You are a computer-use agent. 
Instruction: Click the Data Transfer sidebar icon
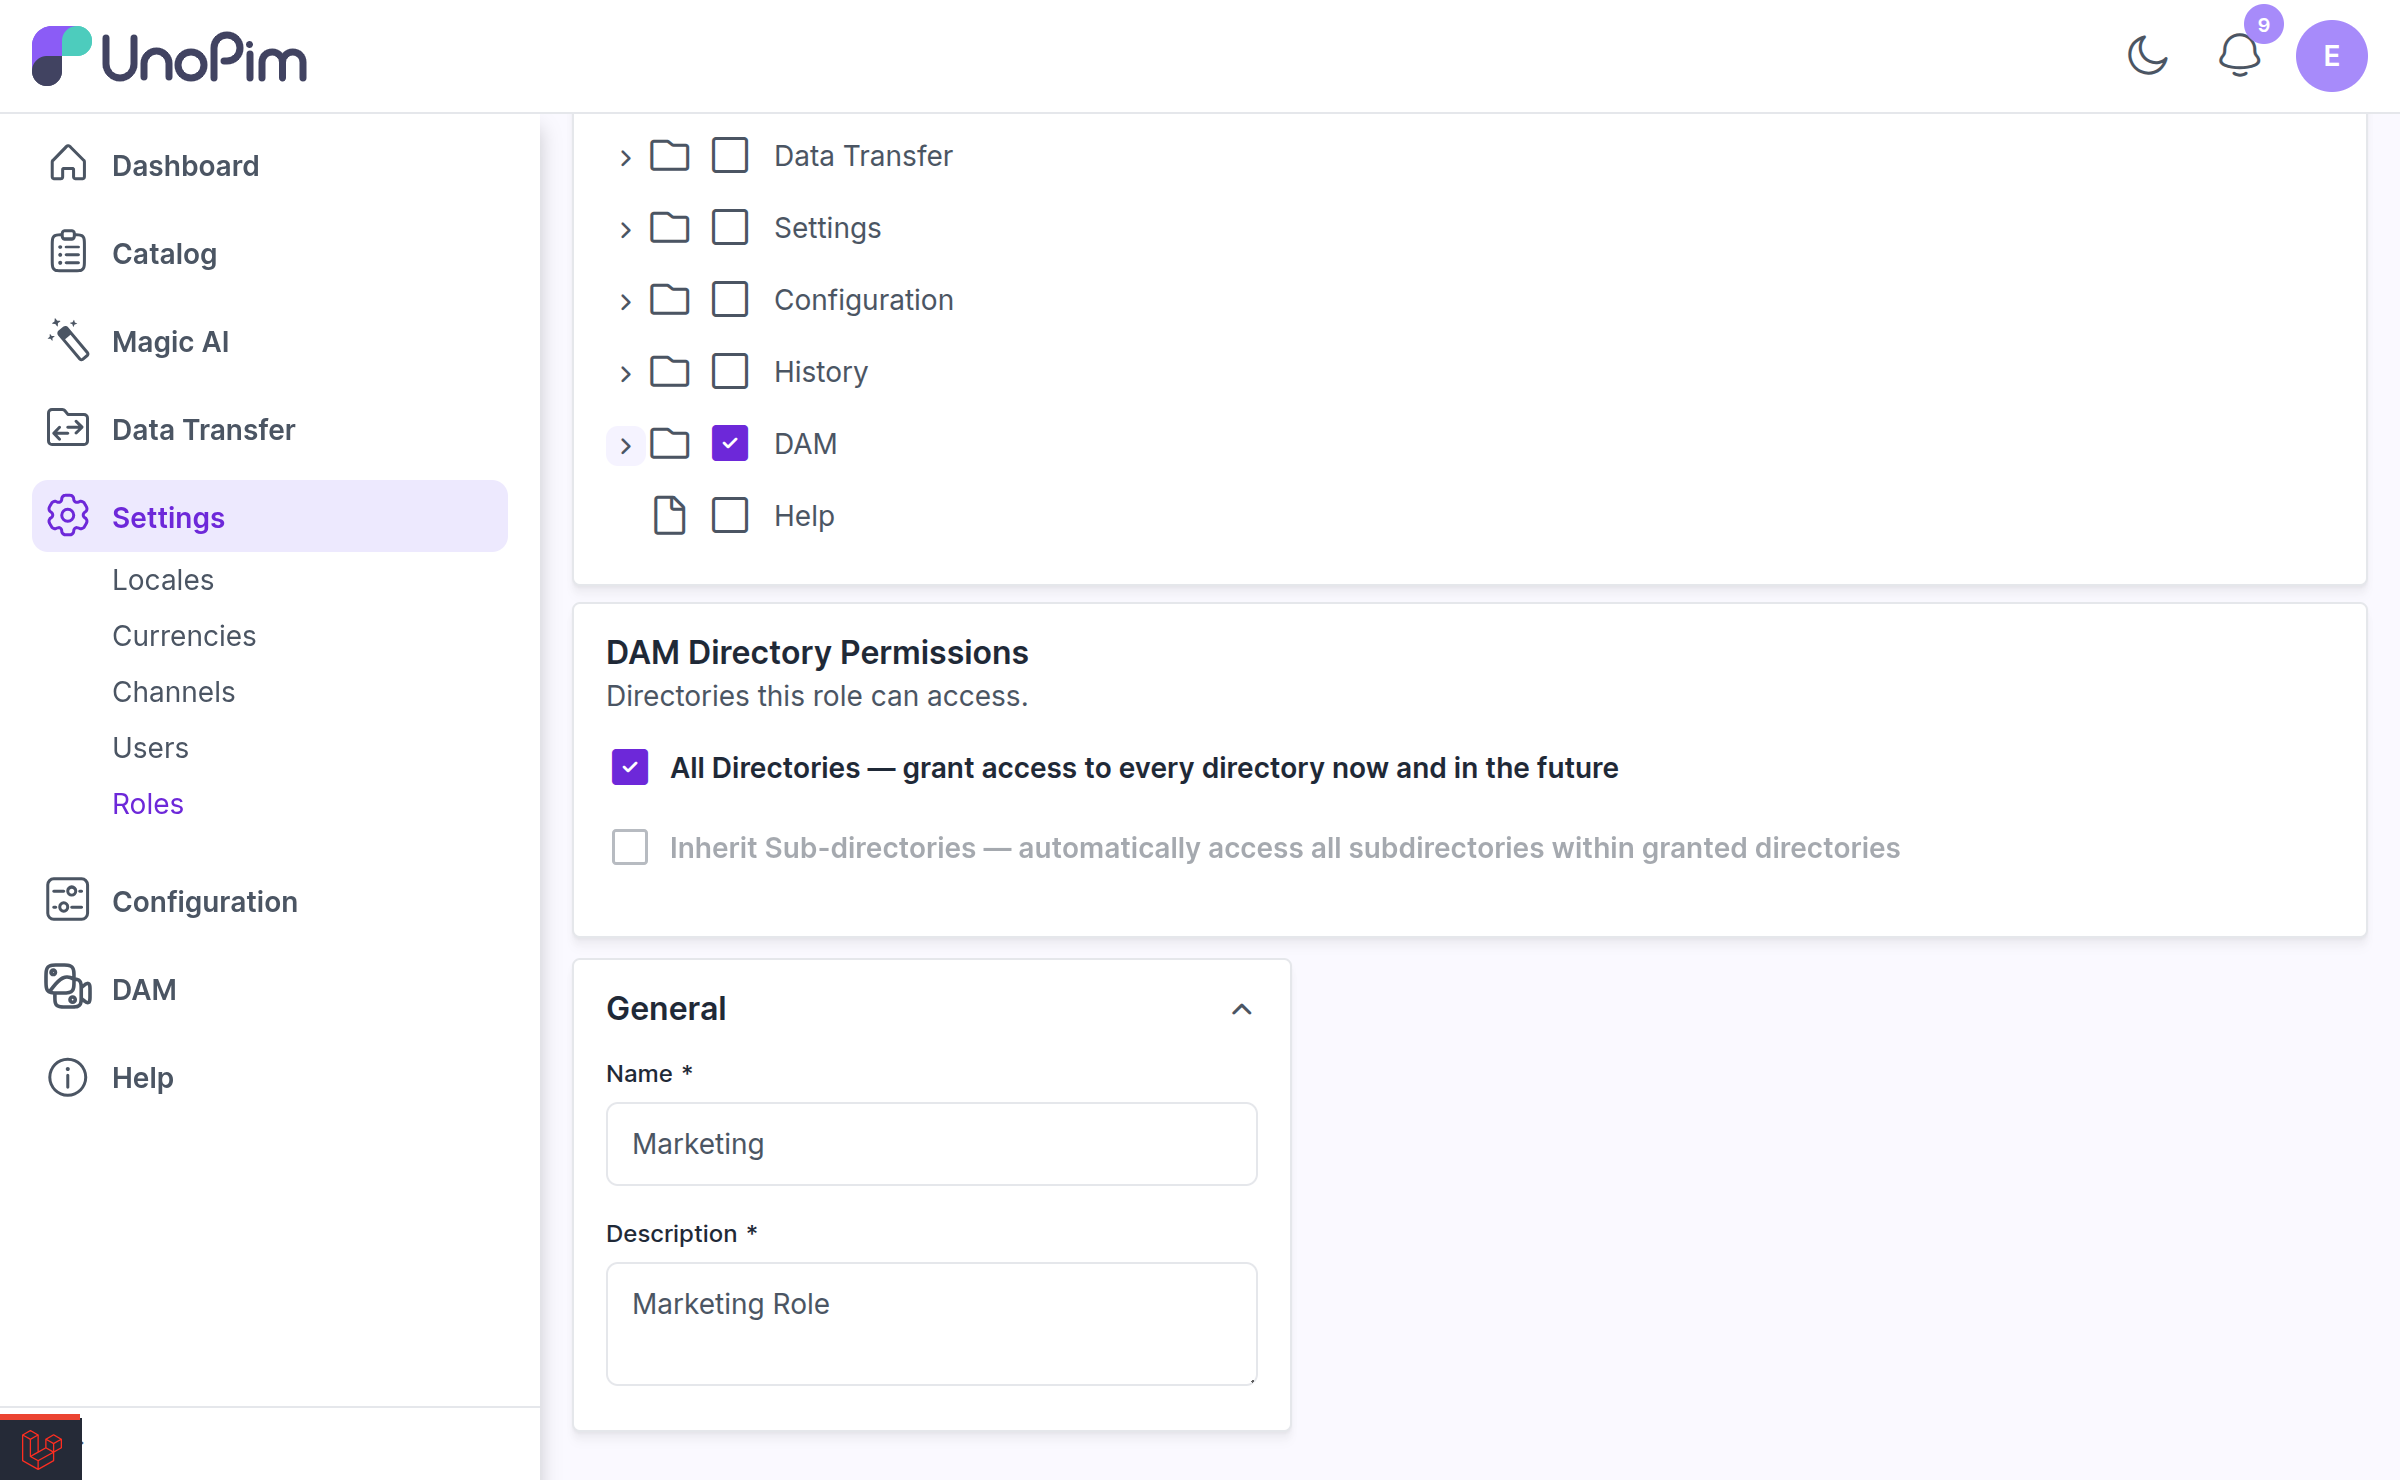(68, 428)
